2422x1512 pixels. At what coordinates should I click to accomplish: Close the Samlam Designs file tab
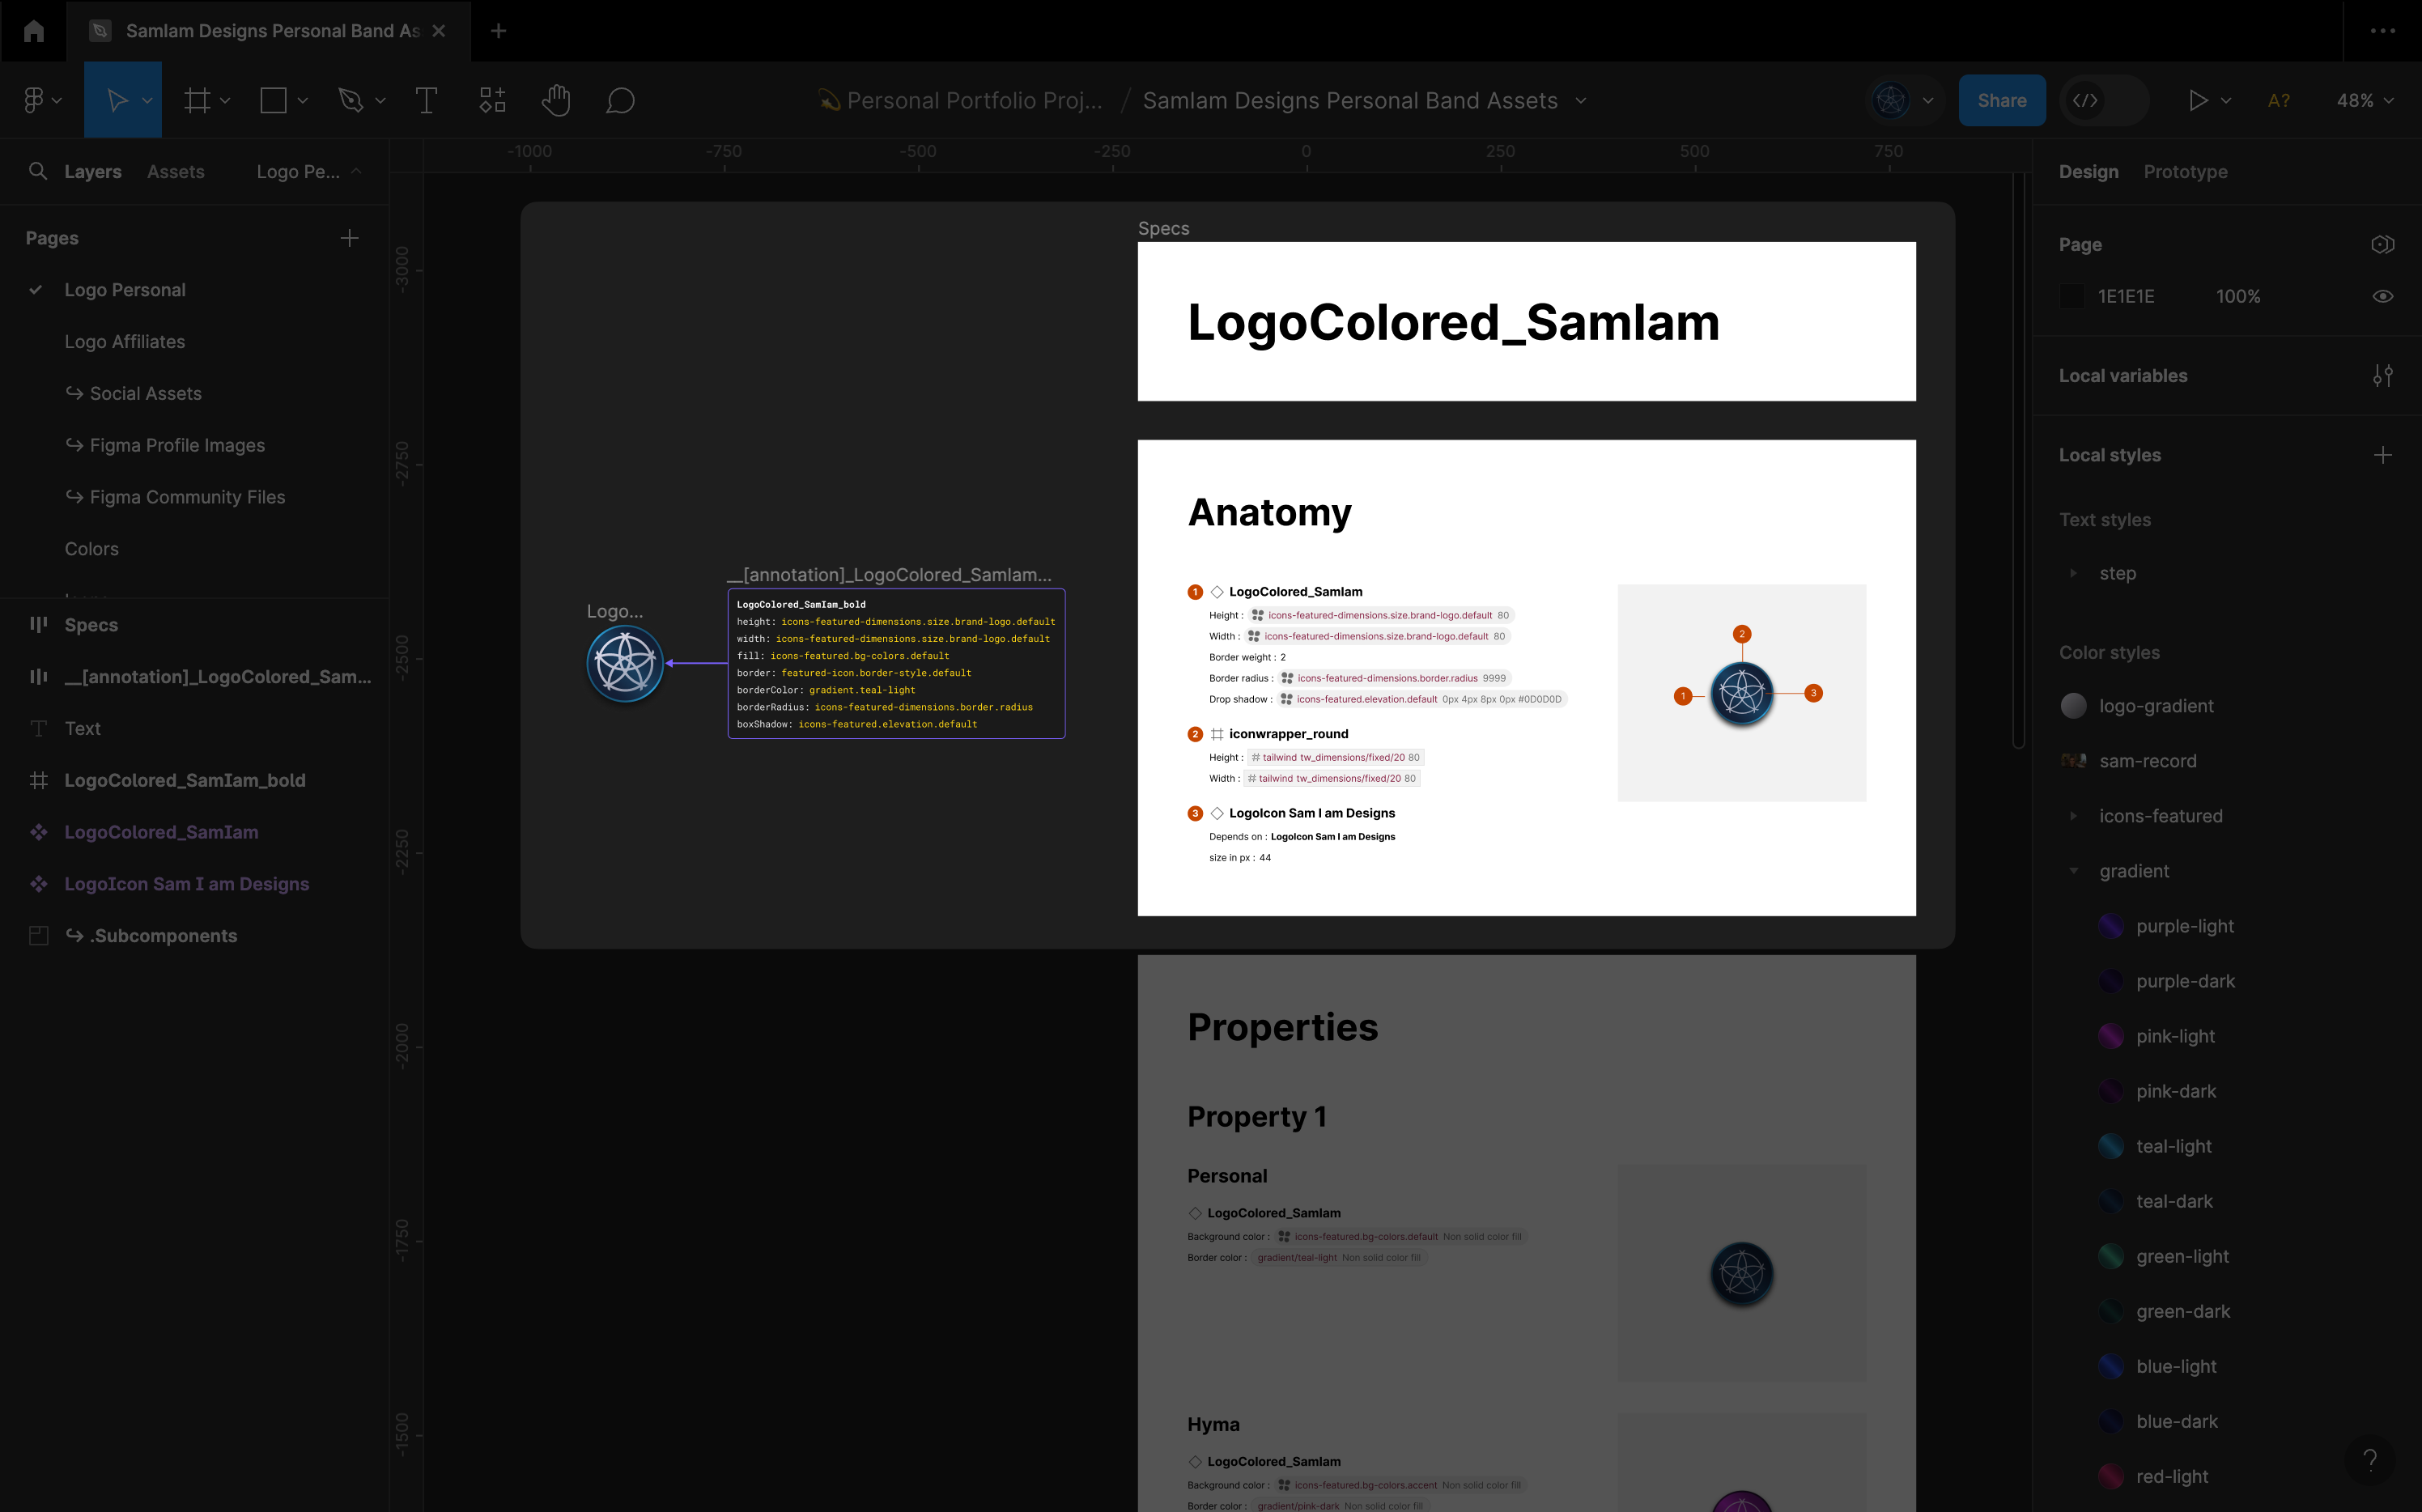(x=438, y=31)
